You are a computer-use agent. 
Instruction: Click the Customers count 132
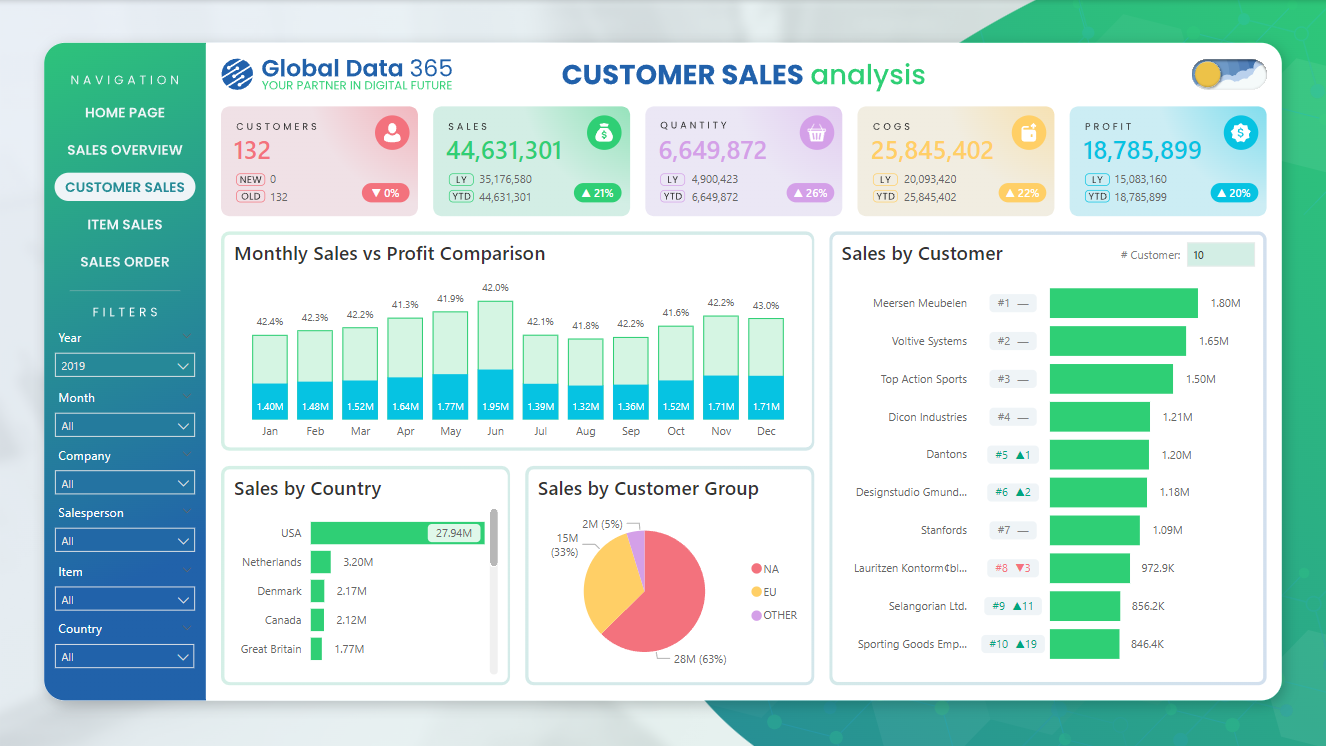253,151
